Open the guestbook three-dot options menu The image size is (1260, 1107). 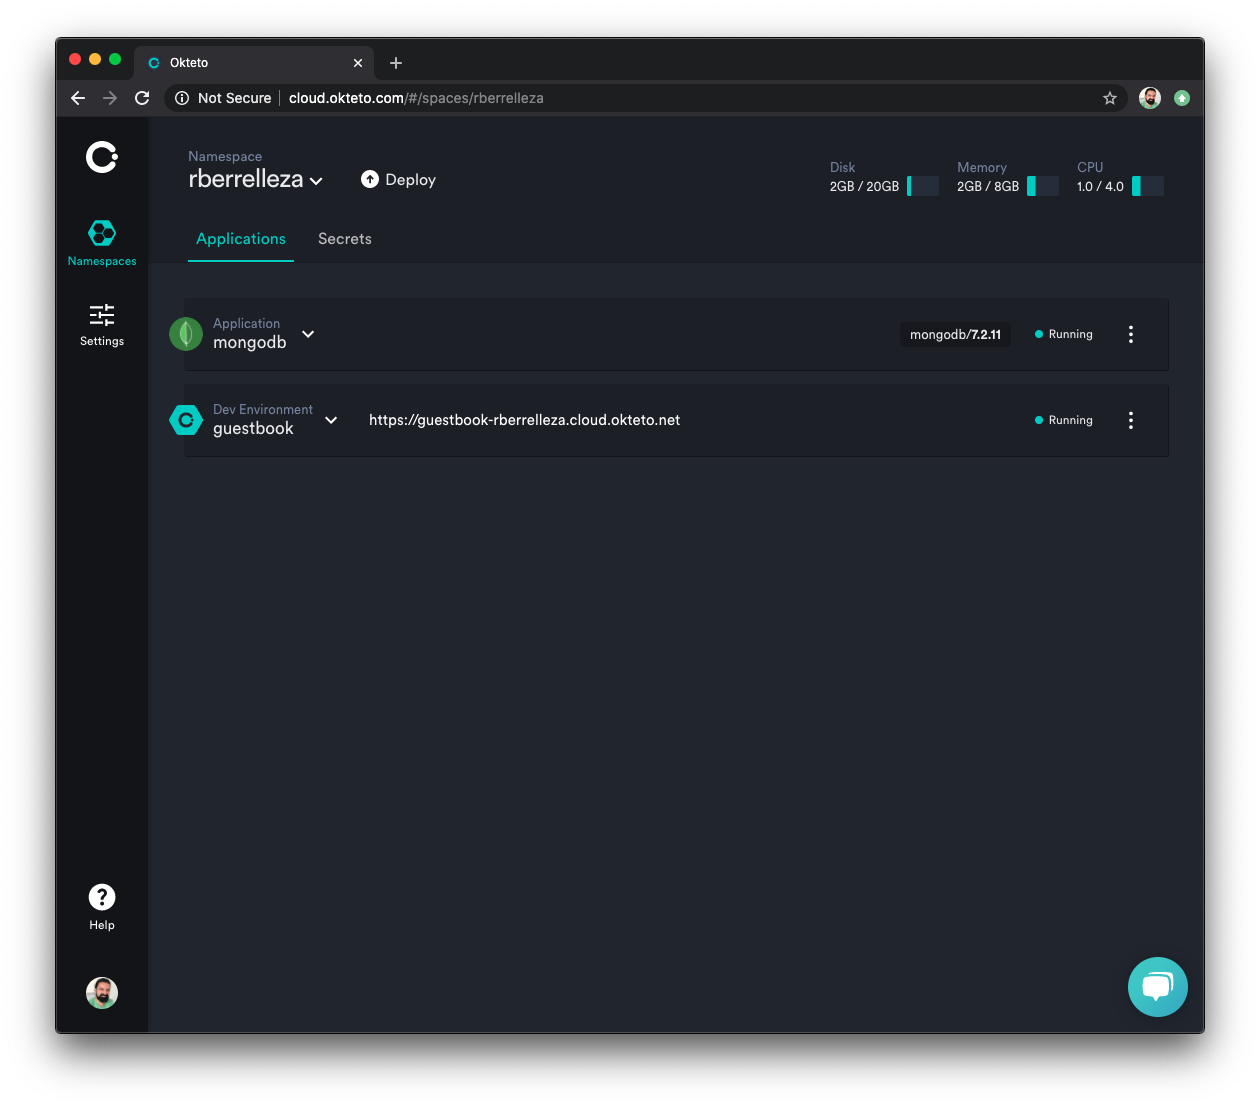tap(1131, 420)
